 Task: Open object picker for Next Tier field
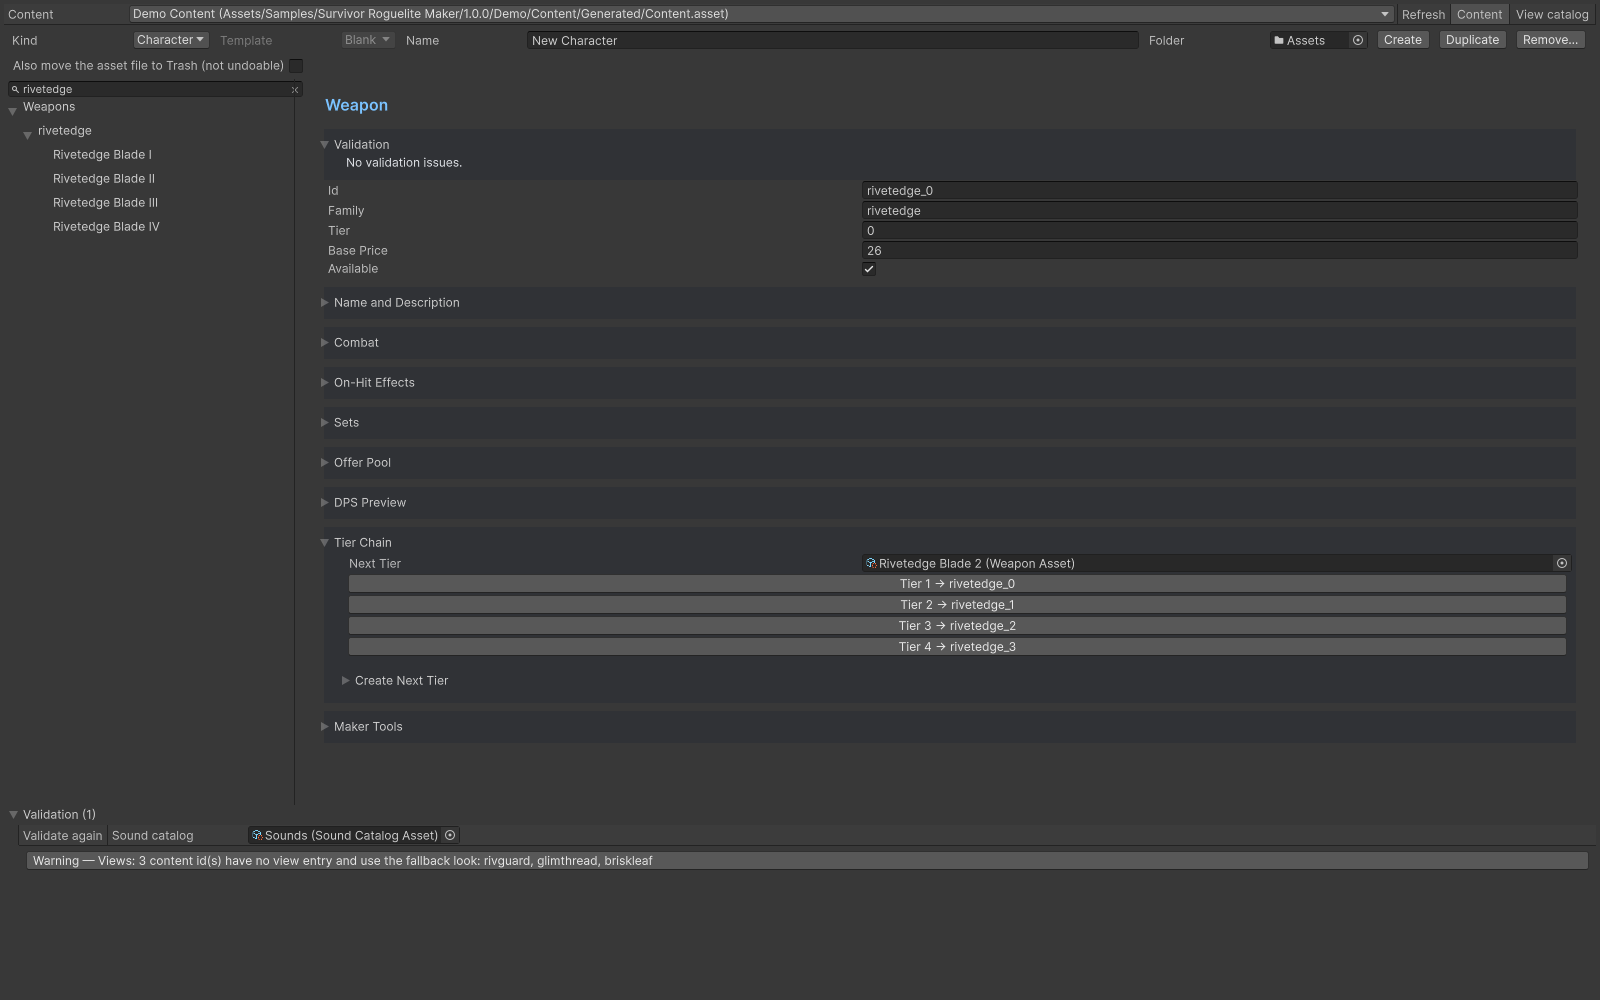coord(1562,563)
